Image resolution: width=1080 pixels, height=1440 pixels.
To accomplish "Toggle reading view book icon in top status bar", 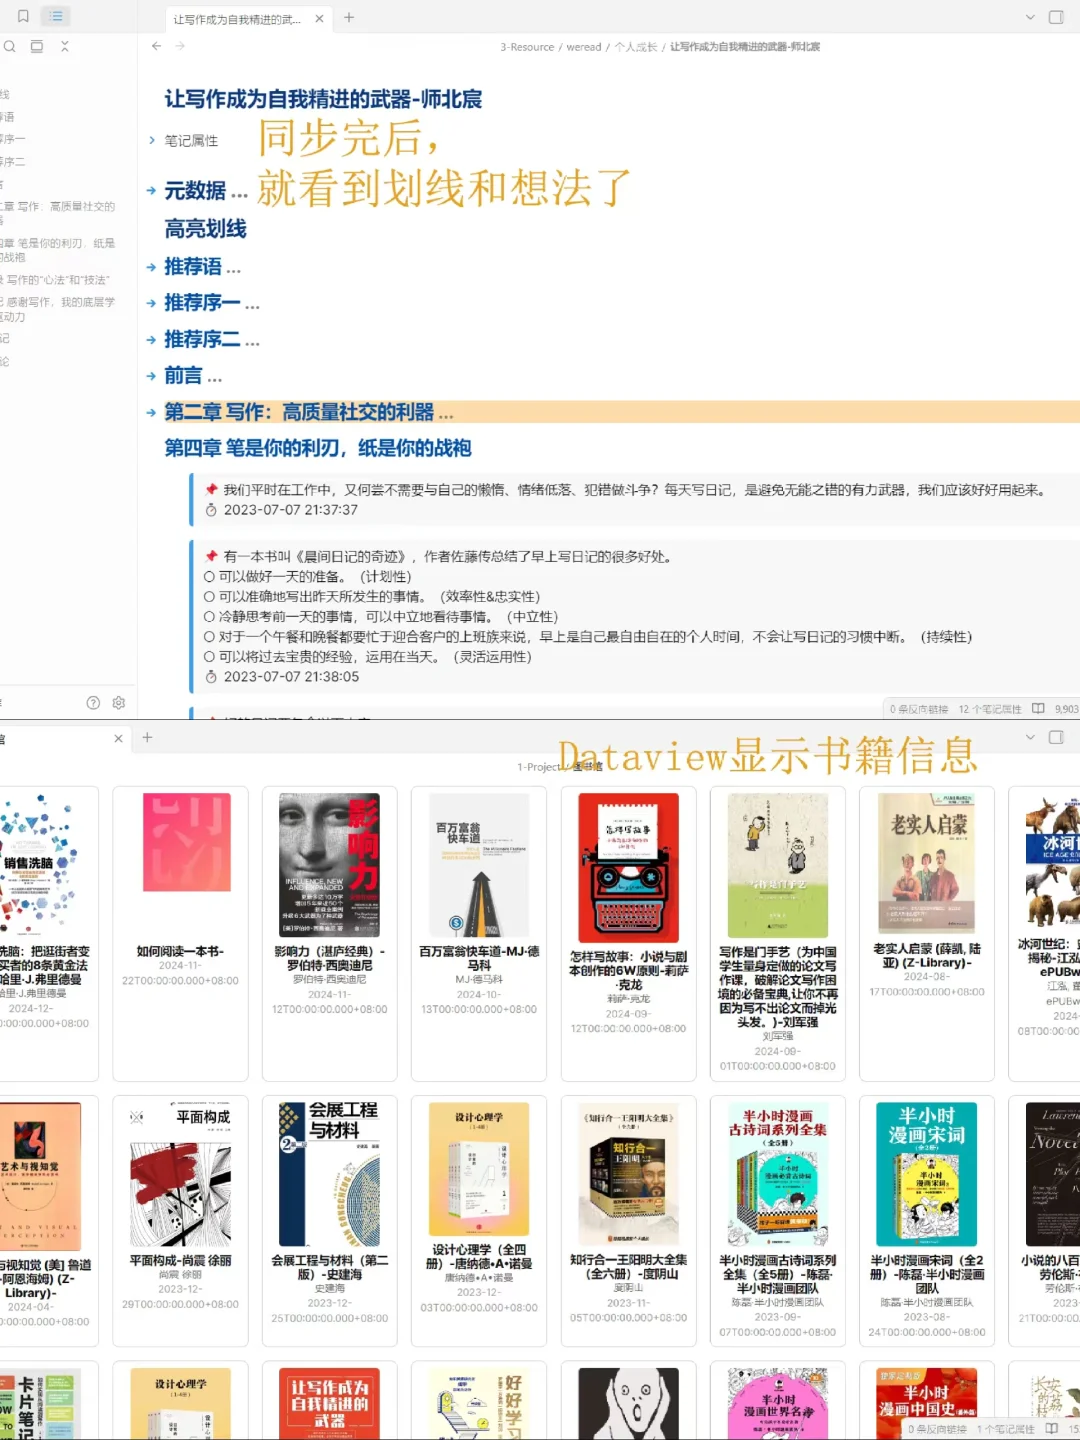I will (x=1038, y=708).
